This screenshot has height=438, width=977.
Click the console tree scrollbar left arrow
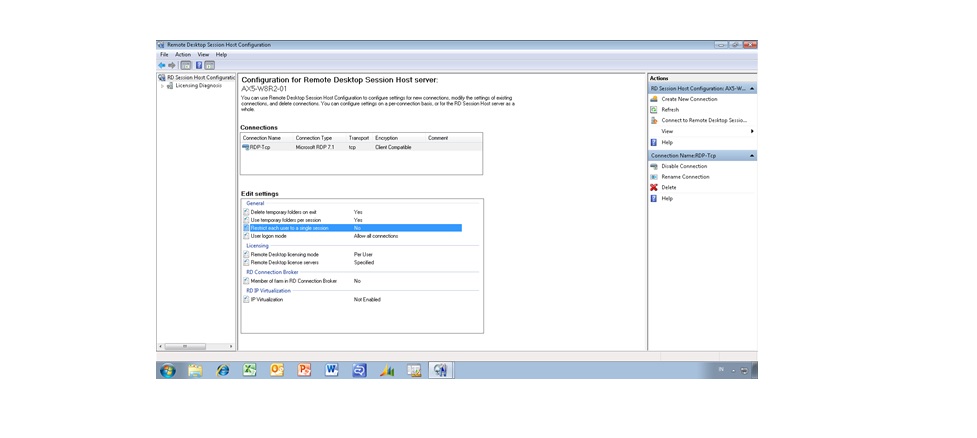click(x=160, y=346)
